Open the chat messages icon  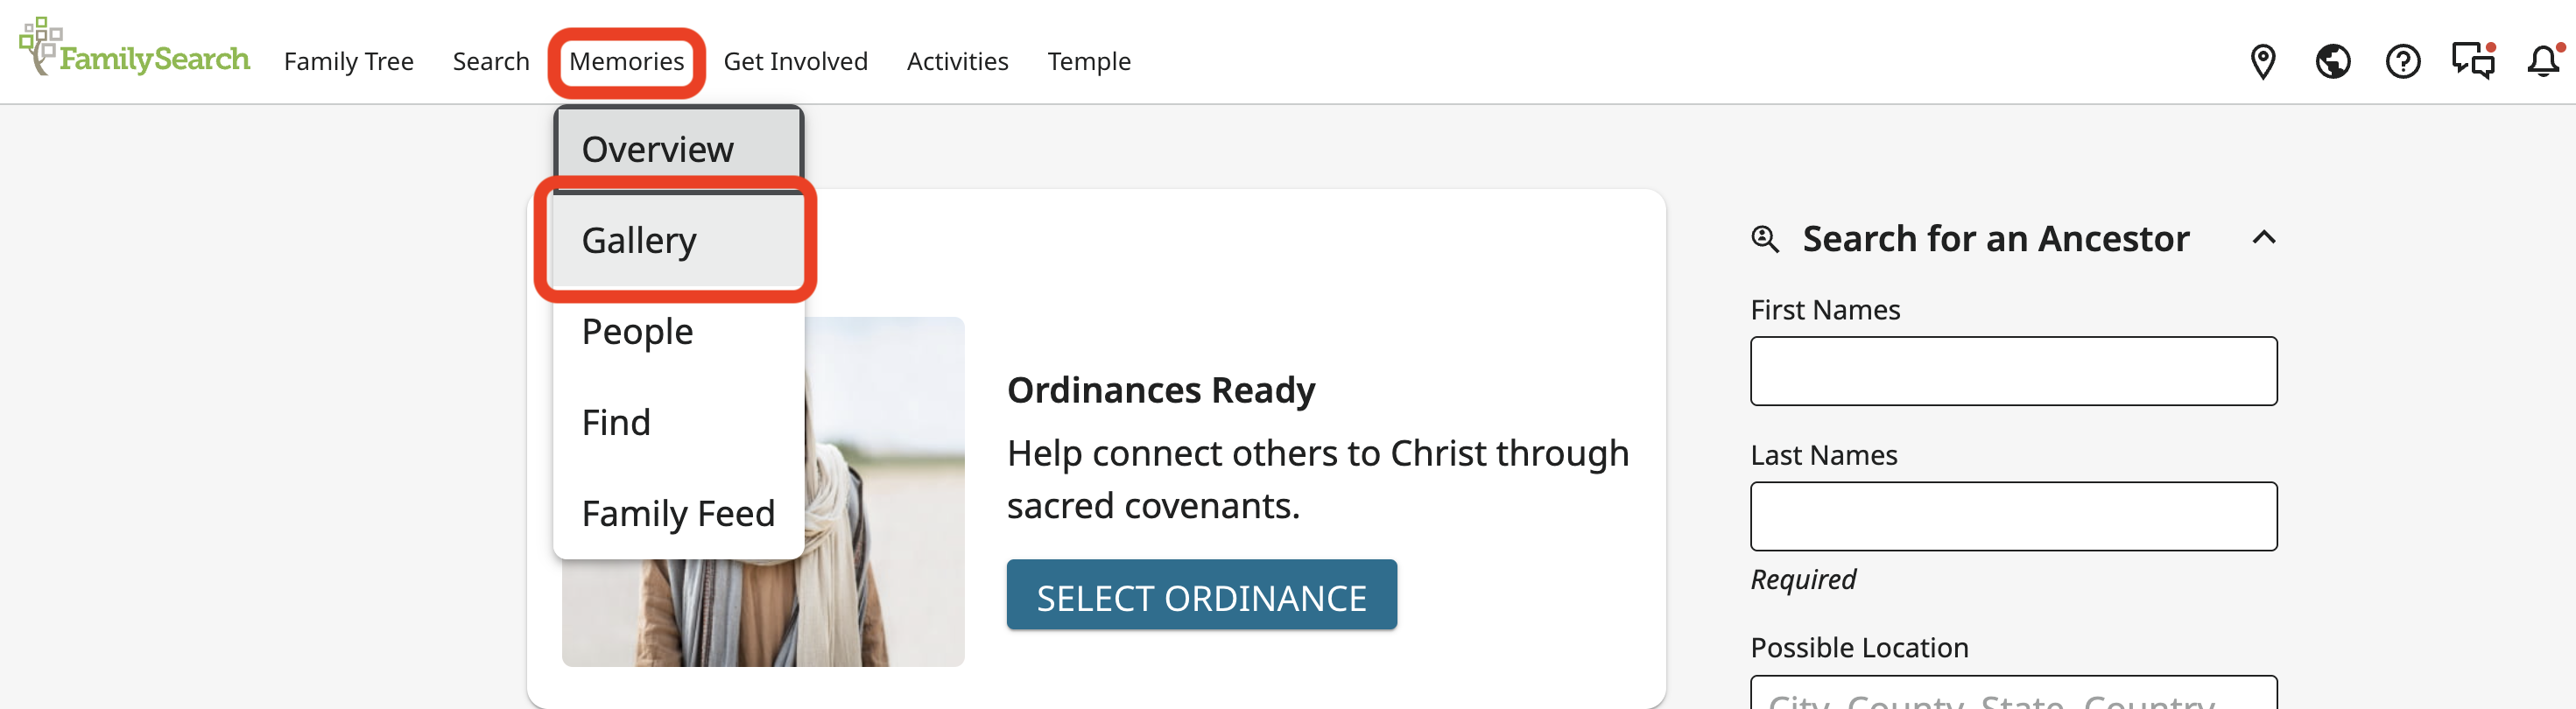2472,62
